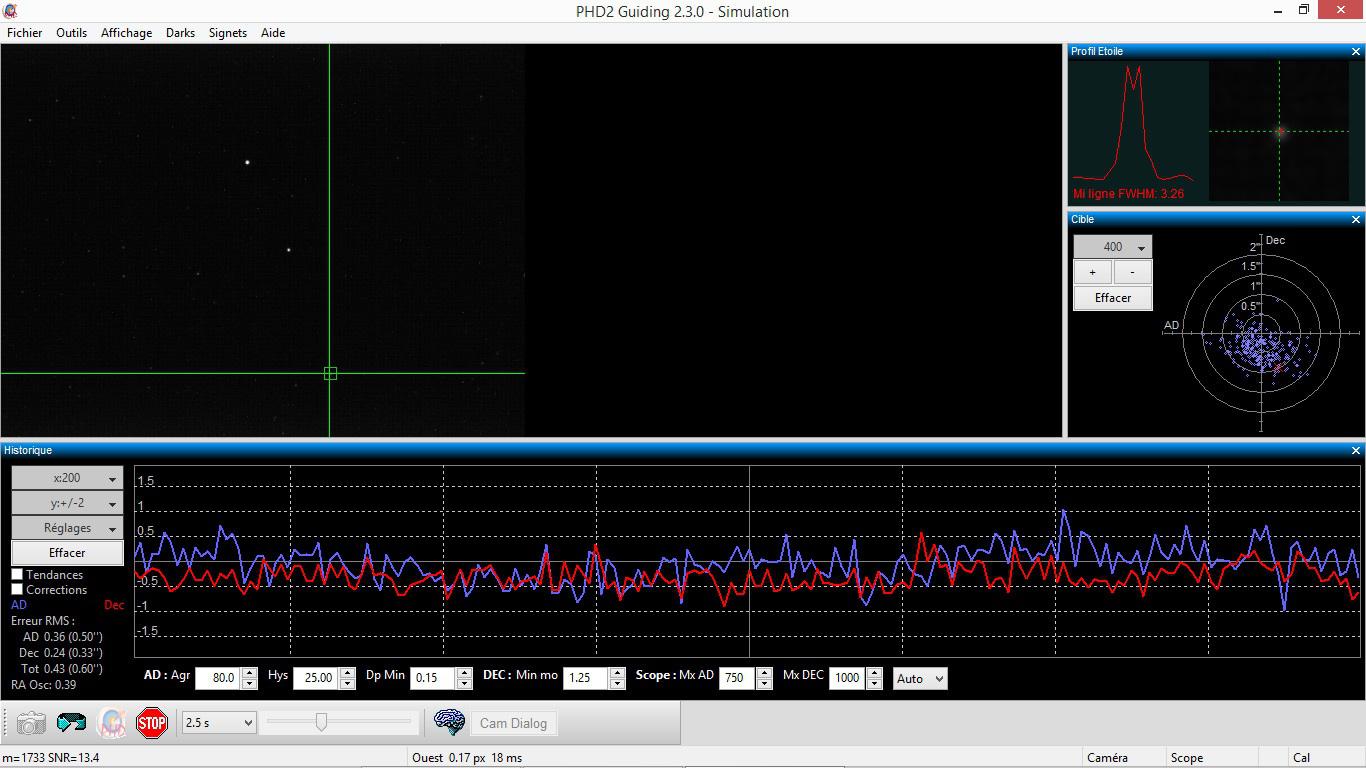Viewport: 1366px width, 768px height.
Task: Decrease Dp Min value with down arrow
Action: point(464,684)
